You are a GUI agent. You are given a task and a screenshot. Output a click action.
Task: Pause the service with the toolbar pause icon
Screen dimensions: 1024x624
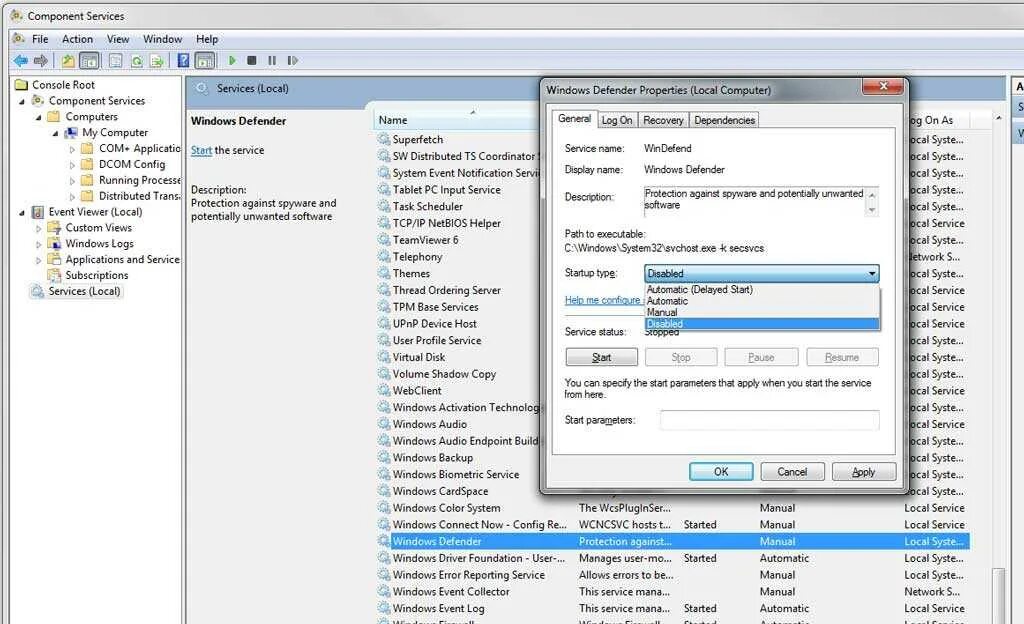272,61
